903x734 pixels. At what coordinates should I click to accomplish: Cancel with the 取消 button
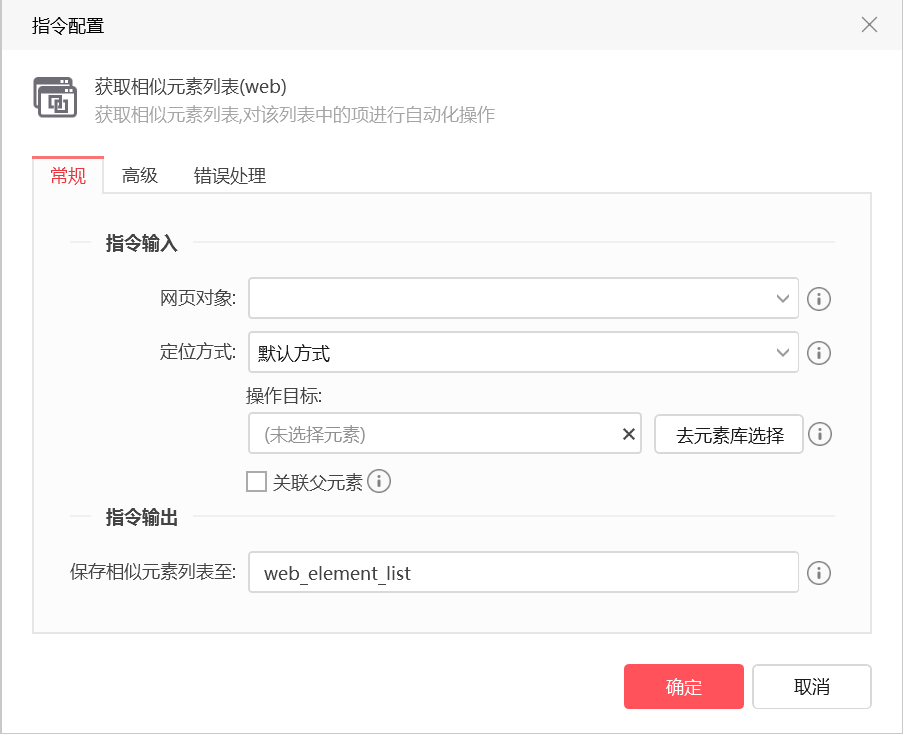pyautogui.click(x=811, y=687)
